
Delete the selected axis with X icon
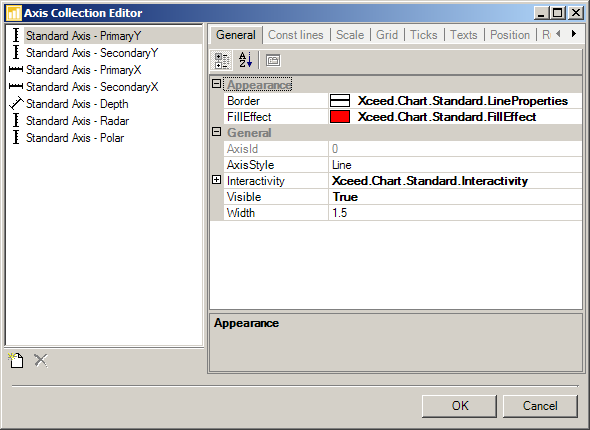[x=41, y=360]
